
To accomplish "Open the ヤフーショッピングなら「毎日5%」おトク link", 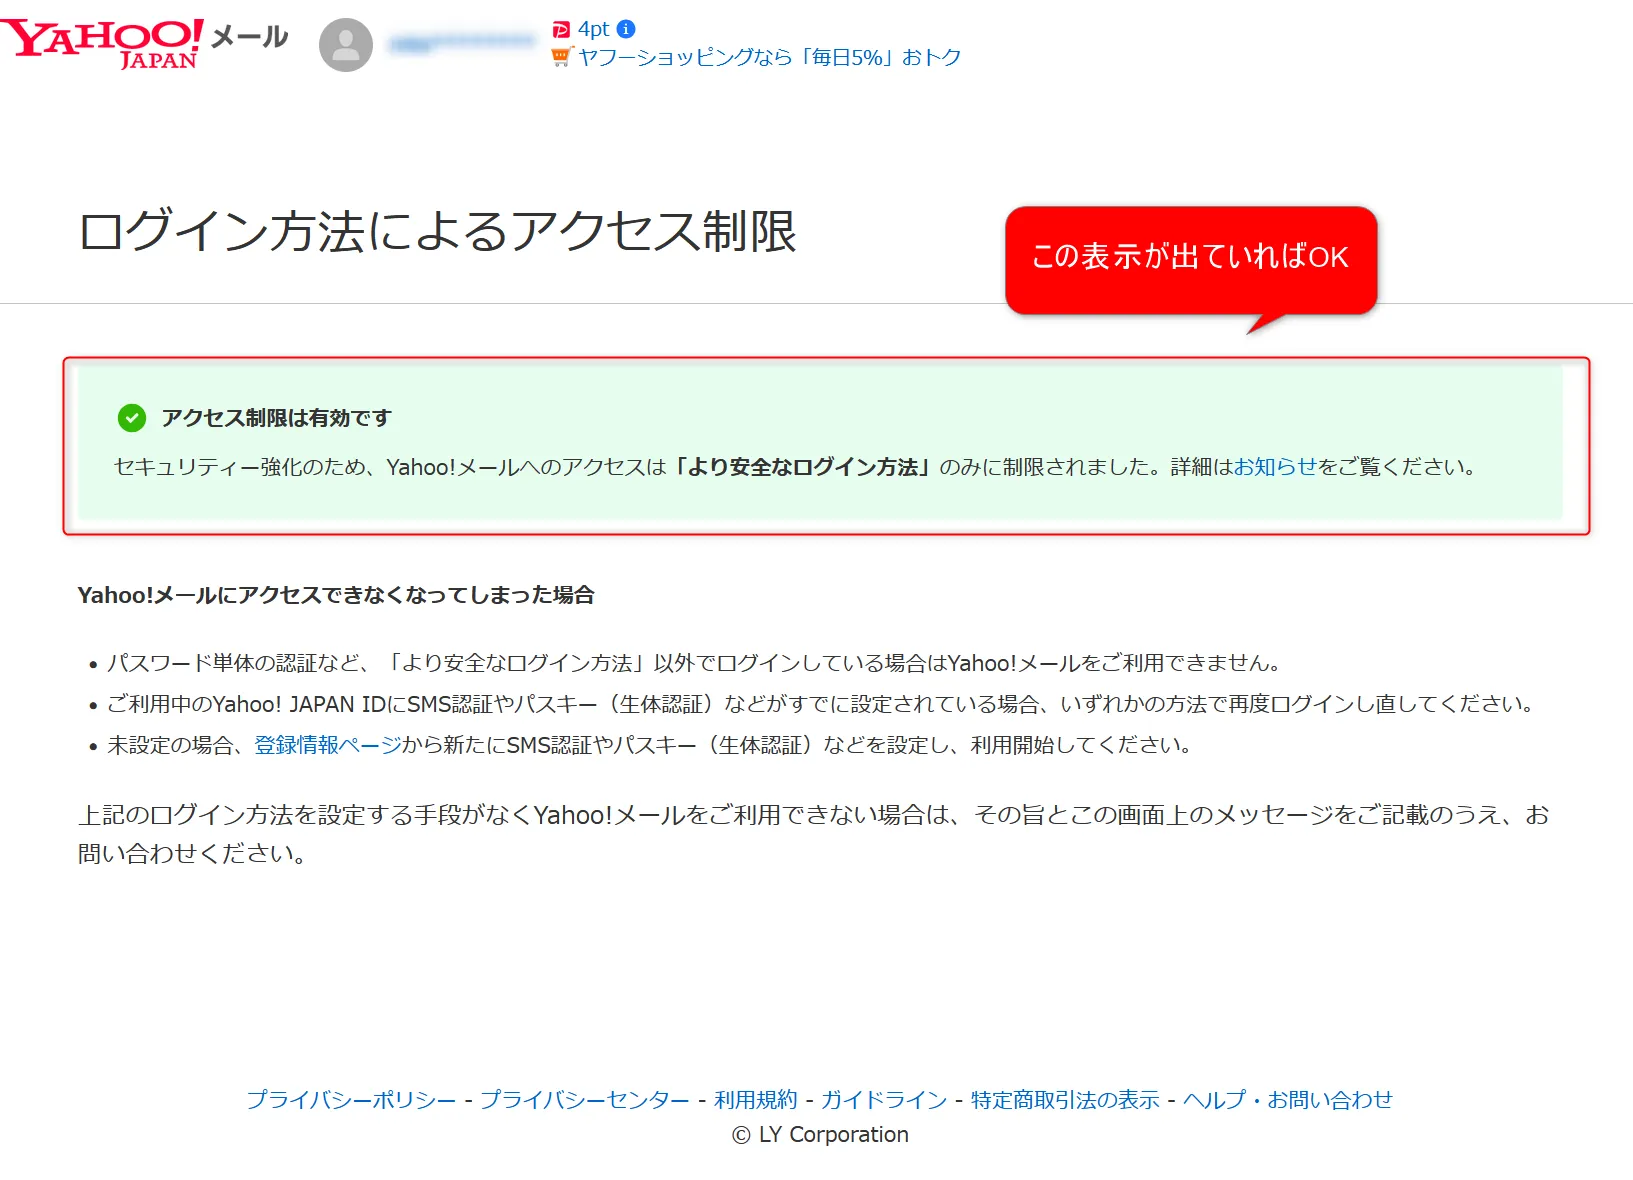I will [x=770, y=57].
